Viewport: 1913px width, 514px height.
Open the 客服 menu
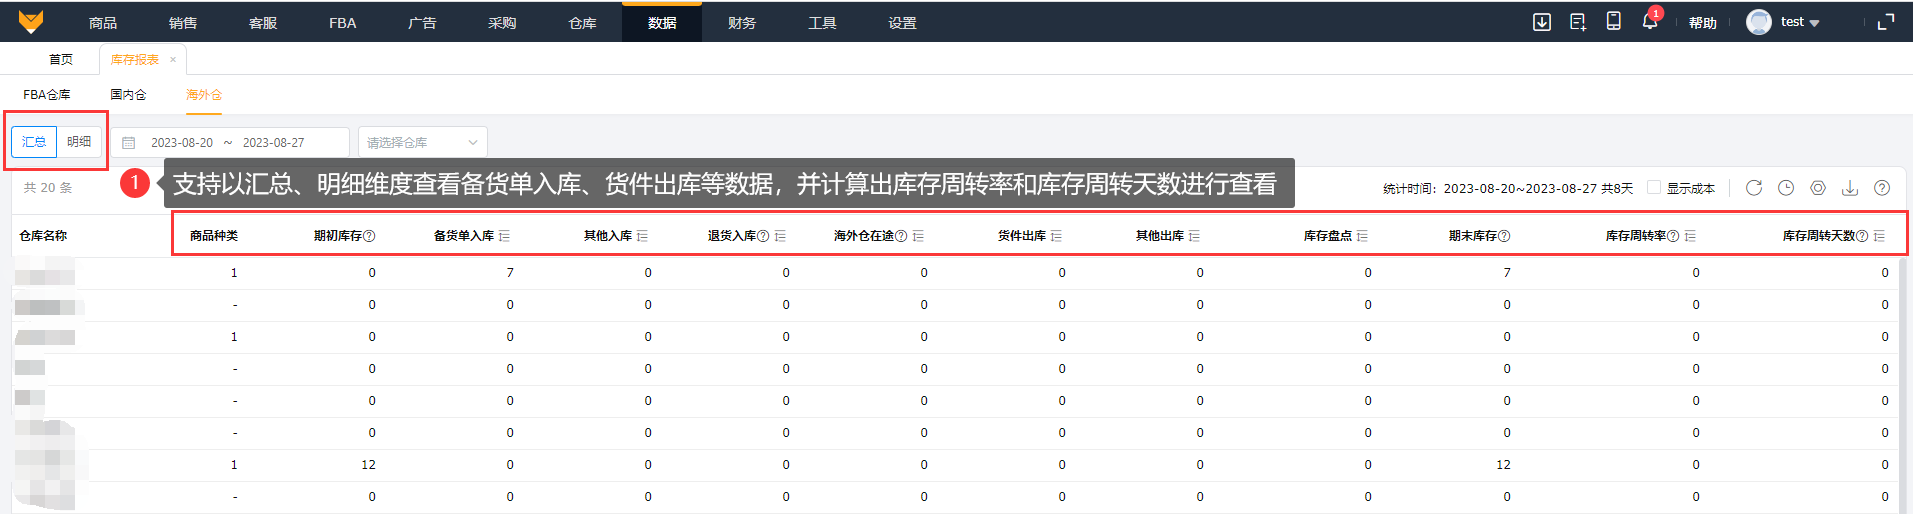263,22
